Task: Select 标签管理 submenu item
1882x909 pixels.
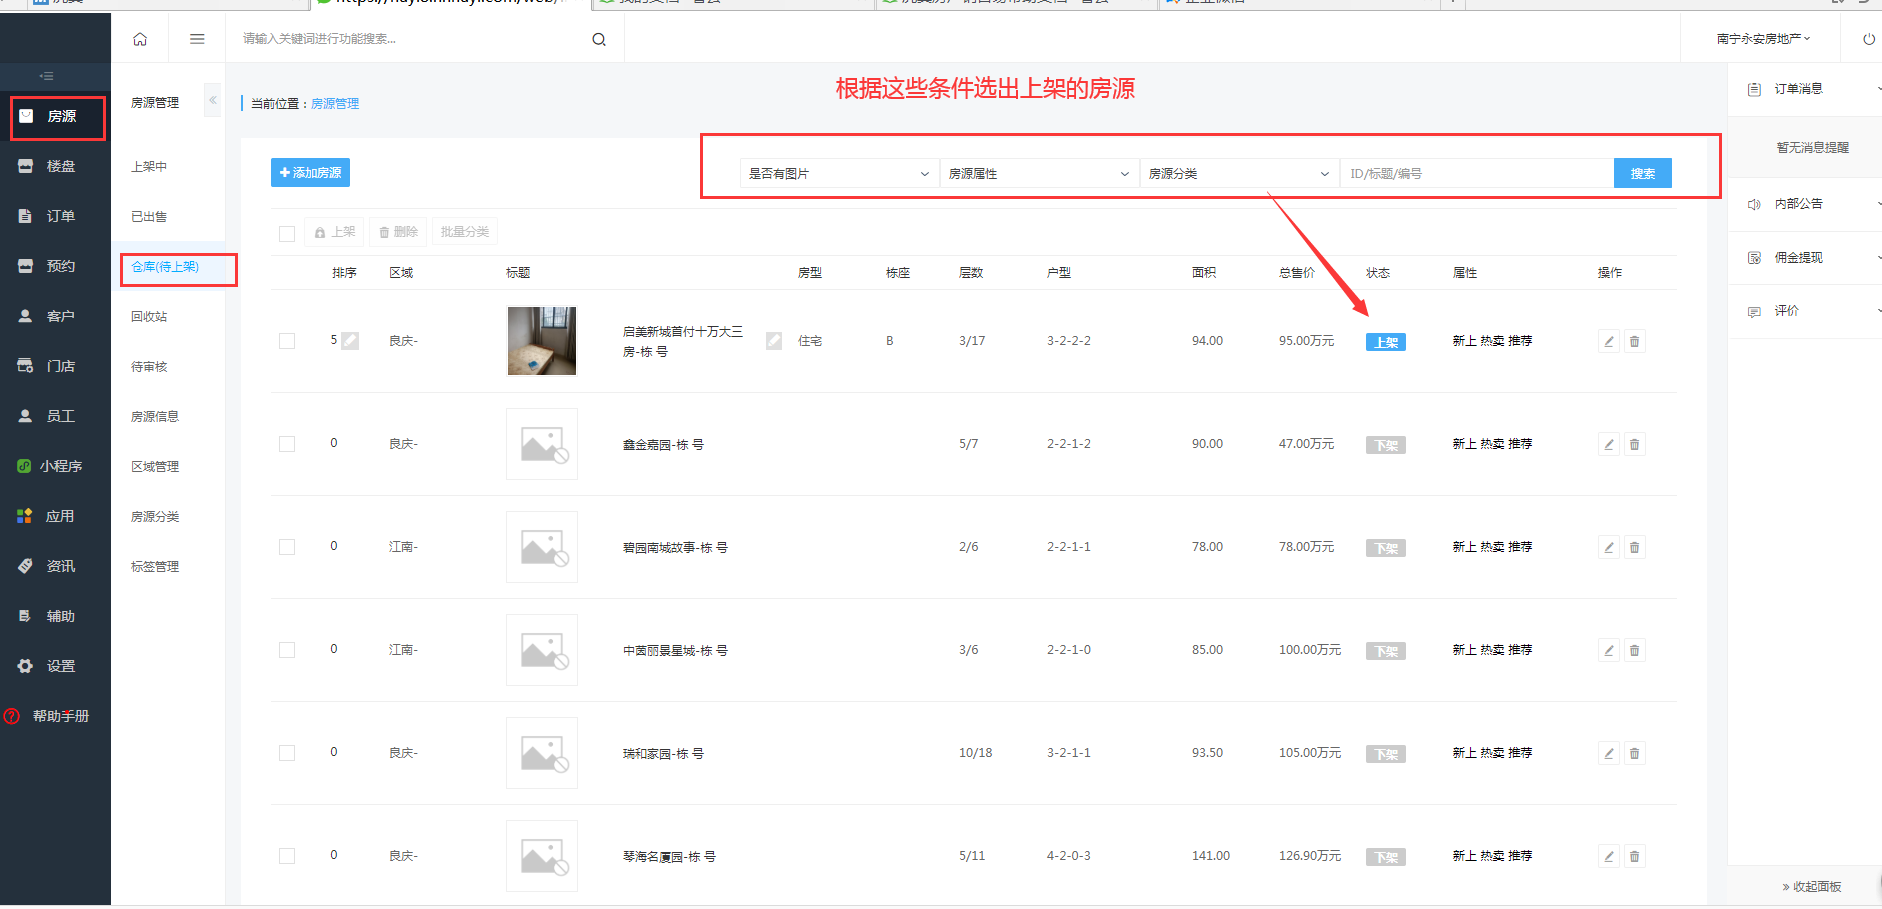Action: pos(155,567)
